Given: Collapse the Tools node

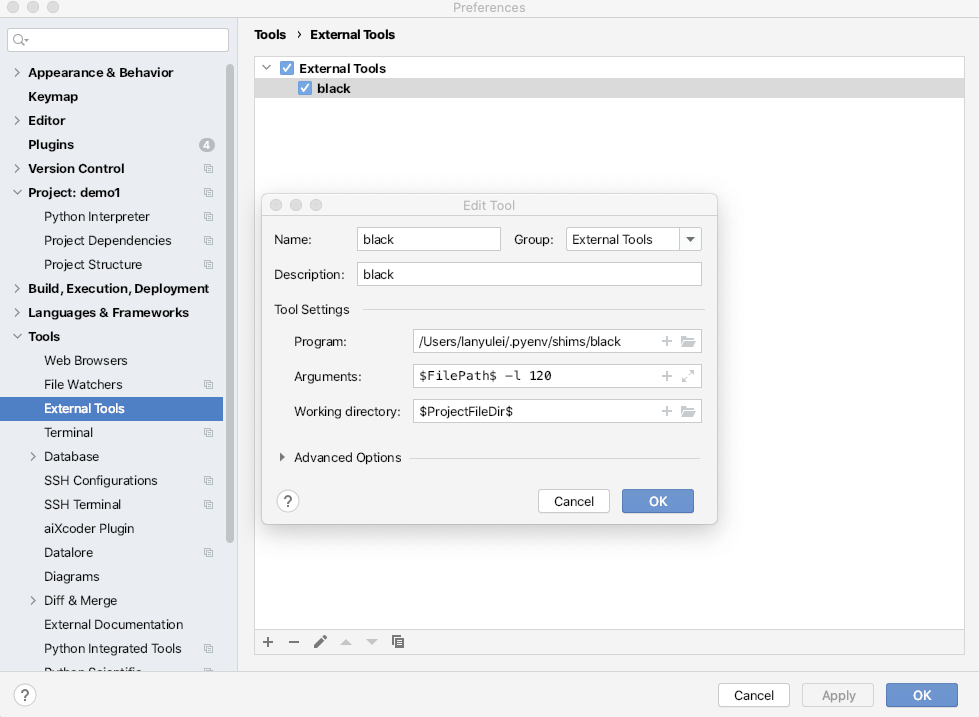Looking at the screenshot, I should click(17, 337).
